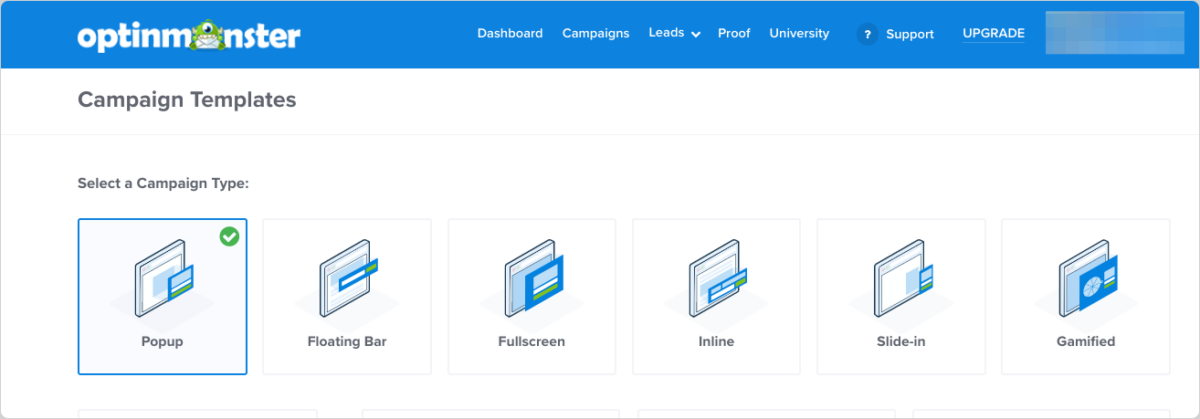Go to the Dashboard page

point(510,33)
